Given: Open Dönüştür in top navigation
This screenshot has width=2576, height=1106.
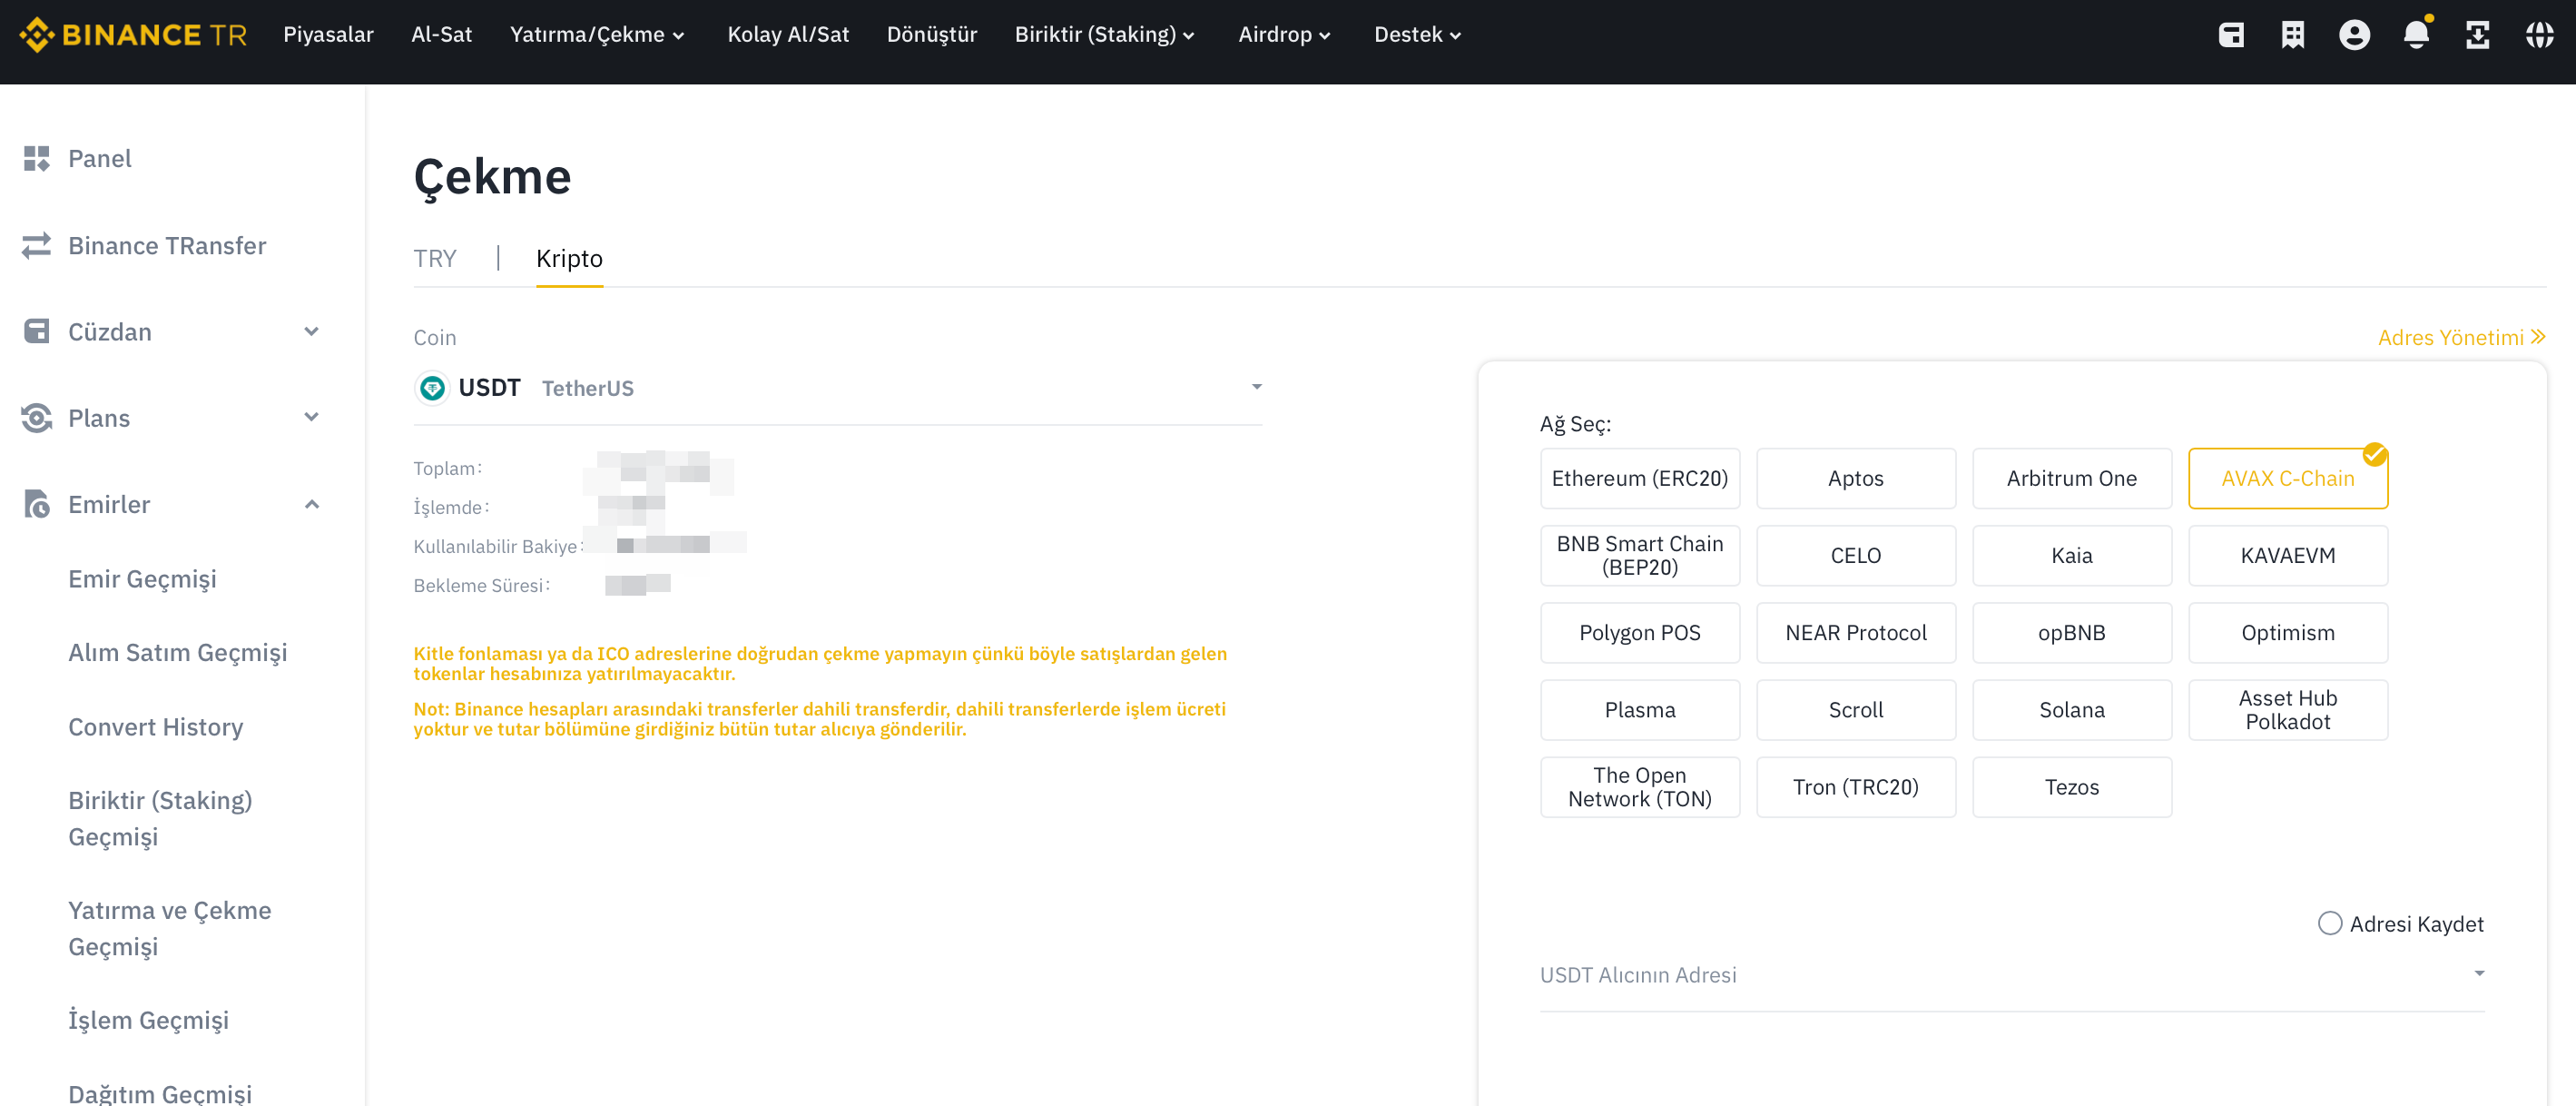Looking at the screenshot, I should [932, 35].
